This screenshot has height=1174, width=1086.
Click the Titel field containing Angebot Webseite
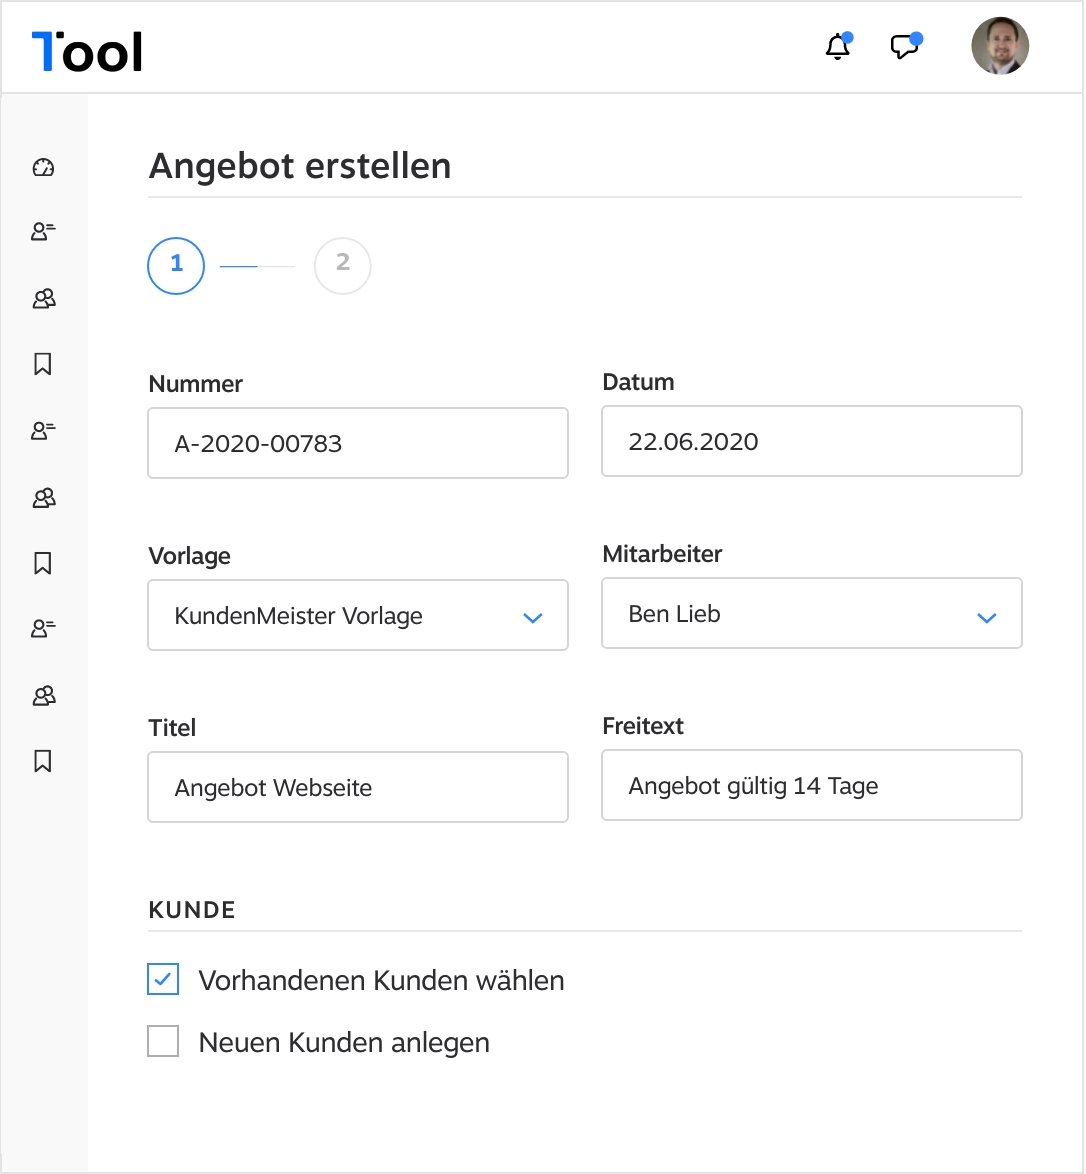(358, 788)
